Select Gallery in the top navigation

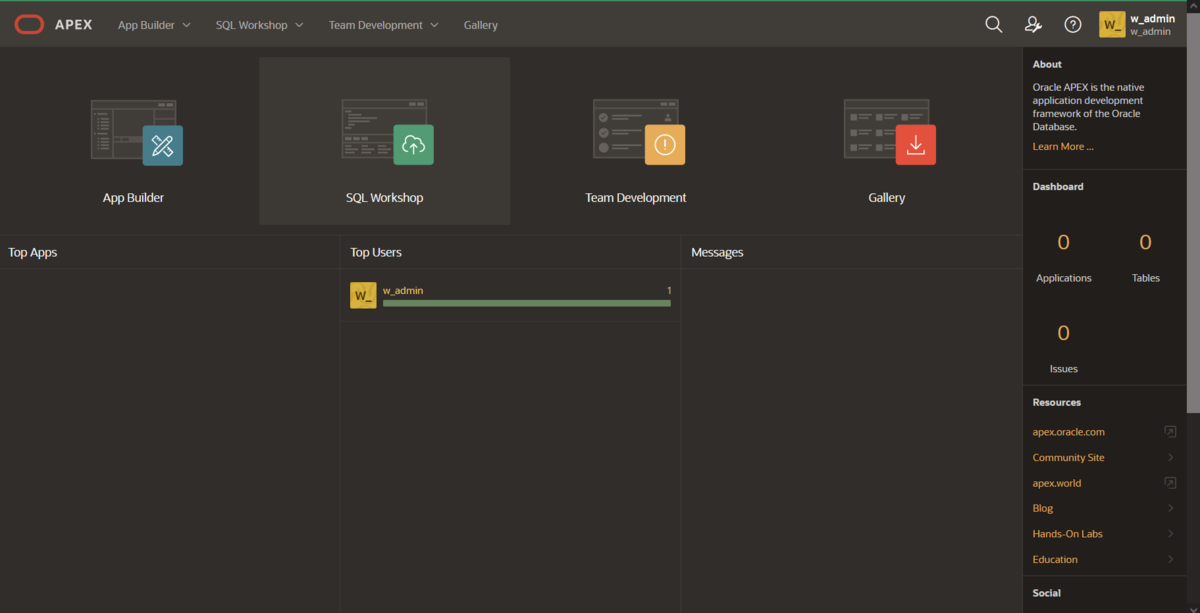coord(480,23)
